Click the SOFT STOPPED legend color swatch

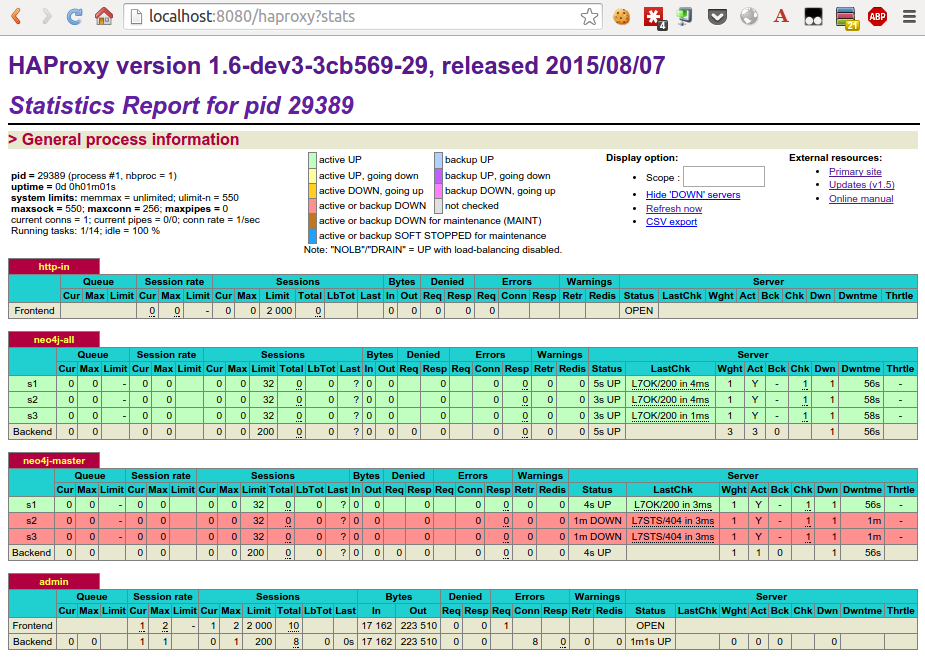pos(312,236)
